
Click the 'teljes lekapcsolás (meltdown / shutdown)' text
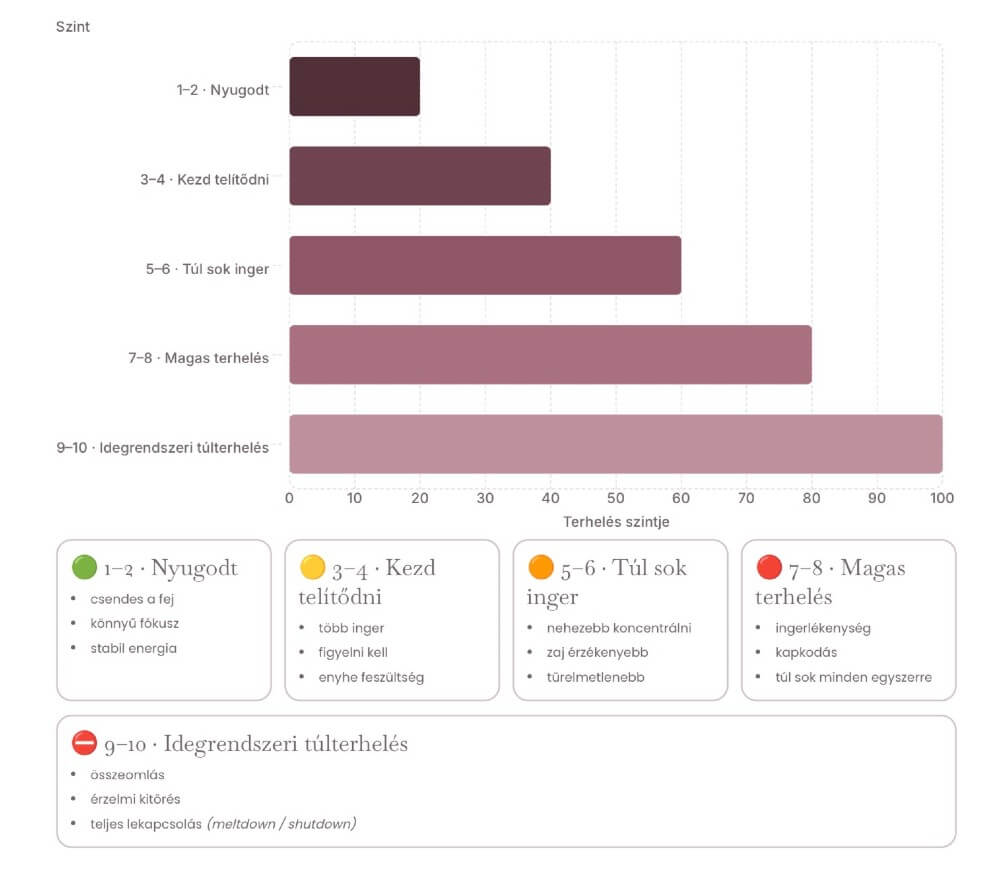pyautogui.click(x=223, y=824)
